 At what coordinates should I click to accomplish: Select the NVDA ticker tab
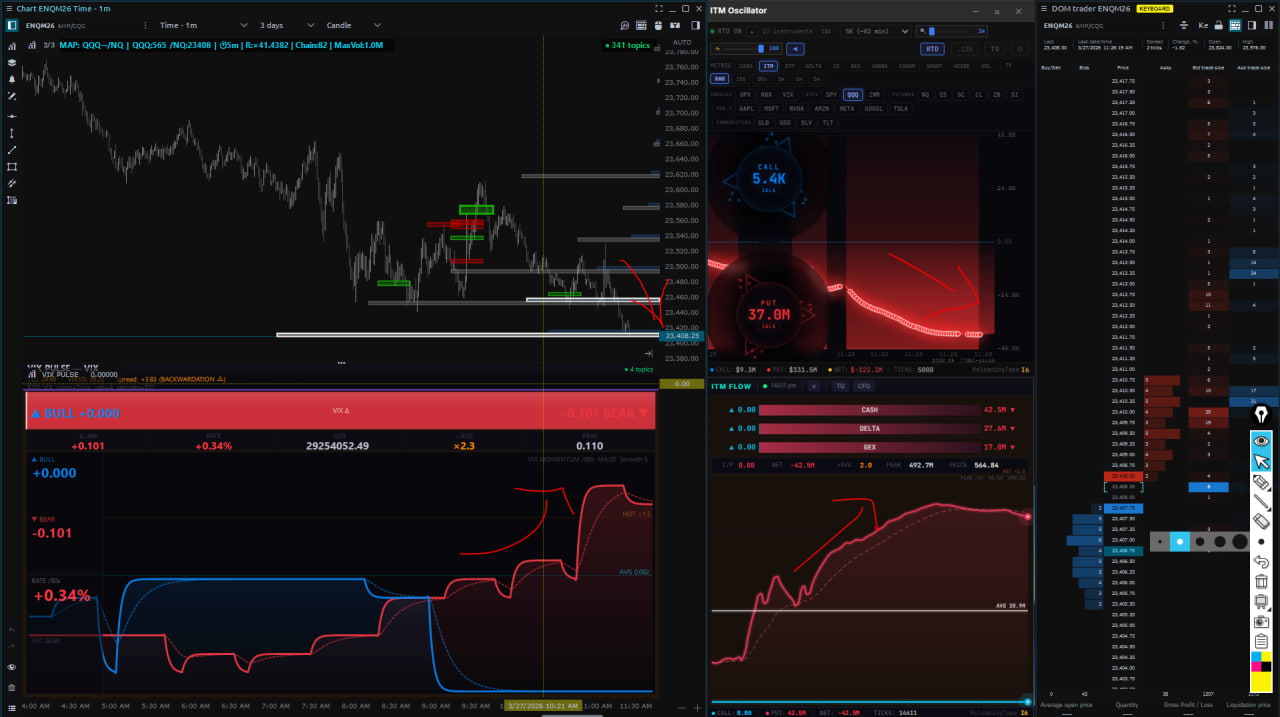coord(796,108)
